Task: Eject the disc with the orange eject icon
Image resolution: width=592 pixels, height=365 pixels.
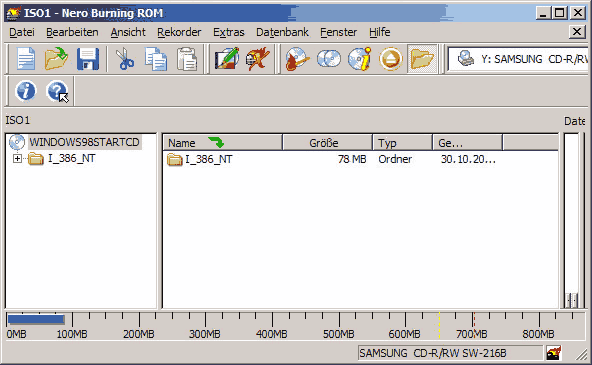Action: [390, 59]
